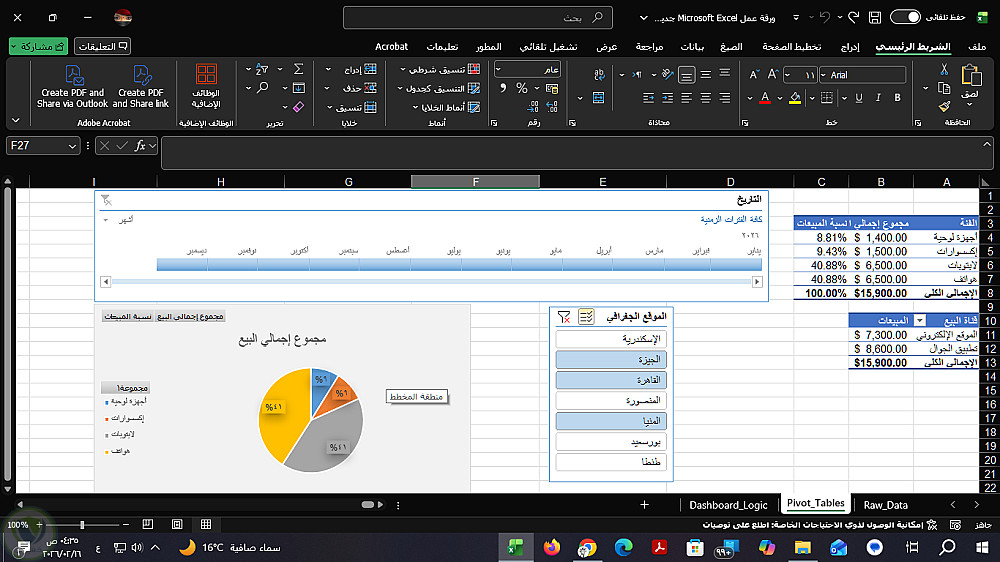Viewport: 1000px width, 562px height.
Task: Open Sort and Filter tool
Action: tap(261, 69)
